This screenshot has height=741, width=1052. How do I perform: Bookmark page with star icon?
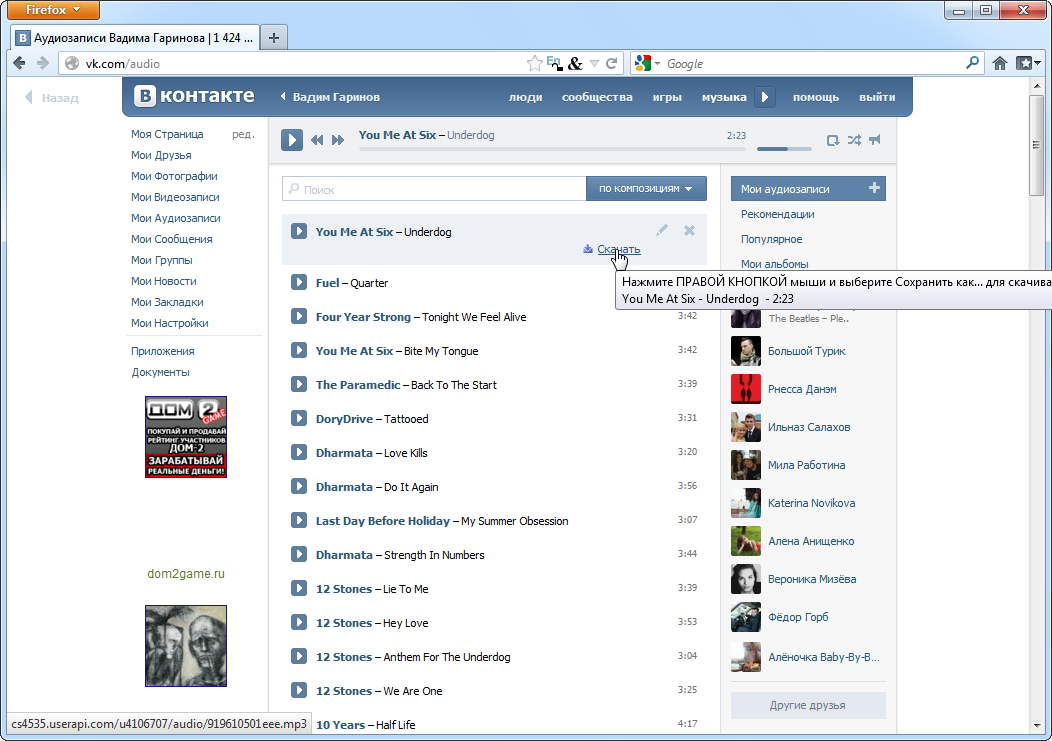(x=535, y=63)
